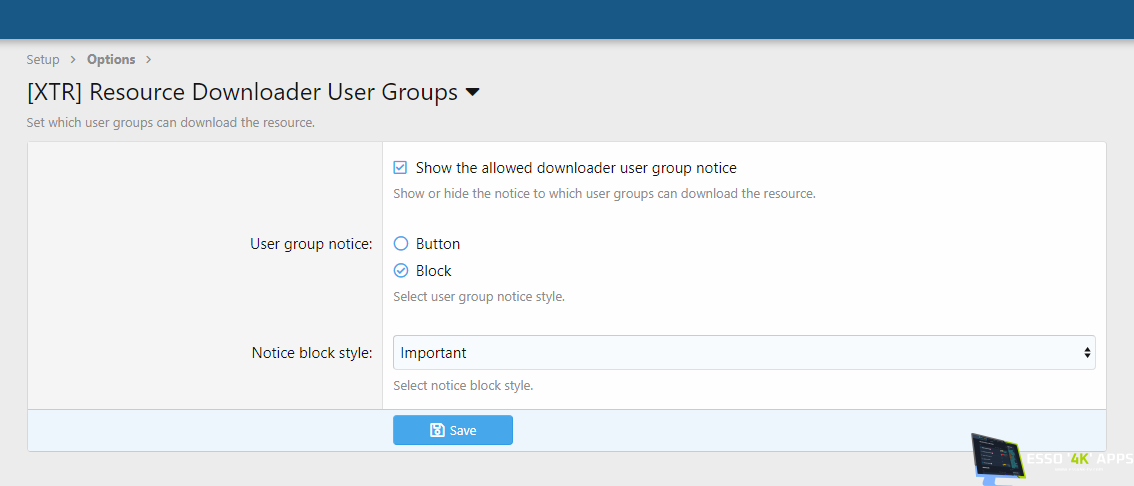Select the Block radio option

[x=401, y=271]
